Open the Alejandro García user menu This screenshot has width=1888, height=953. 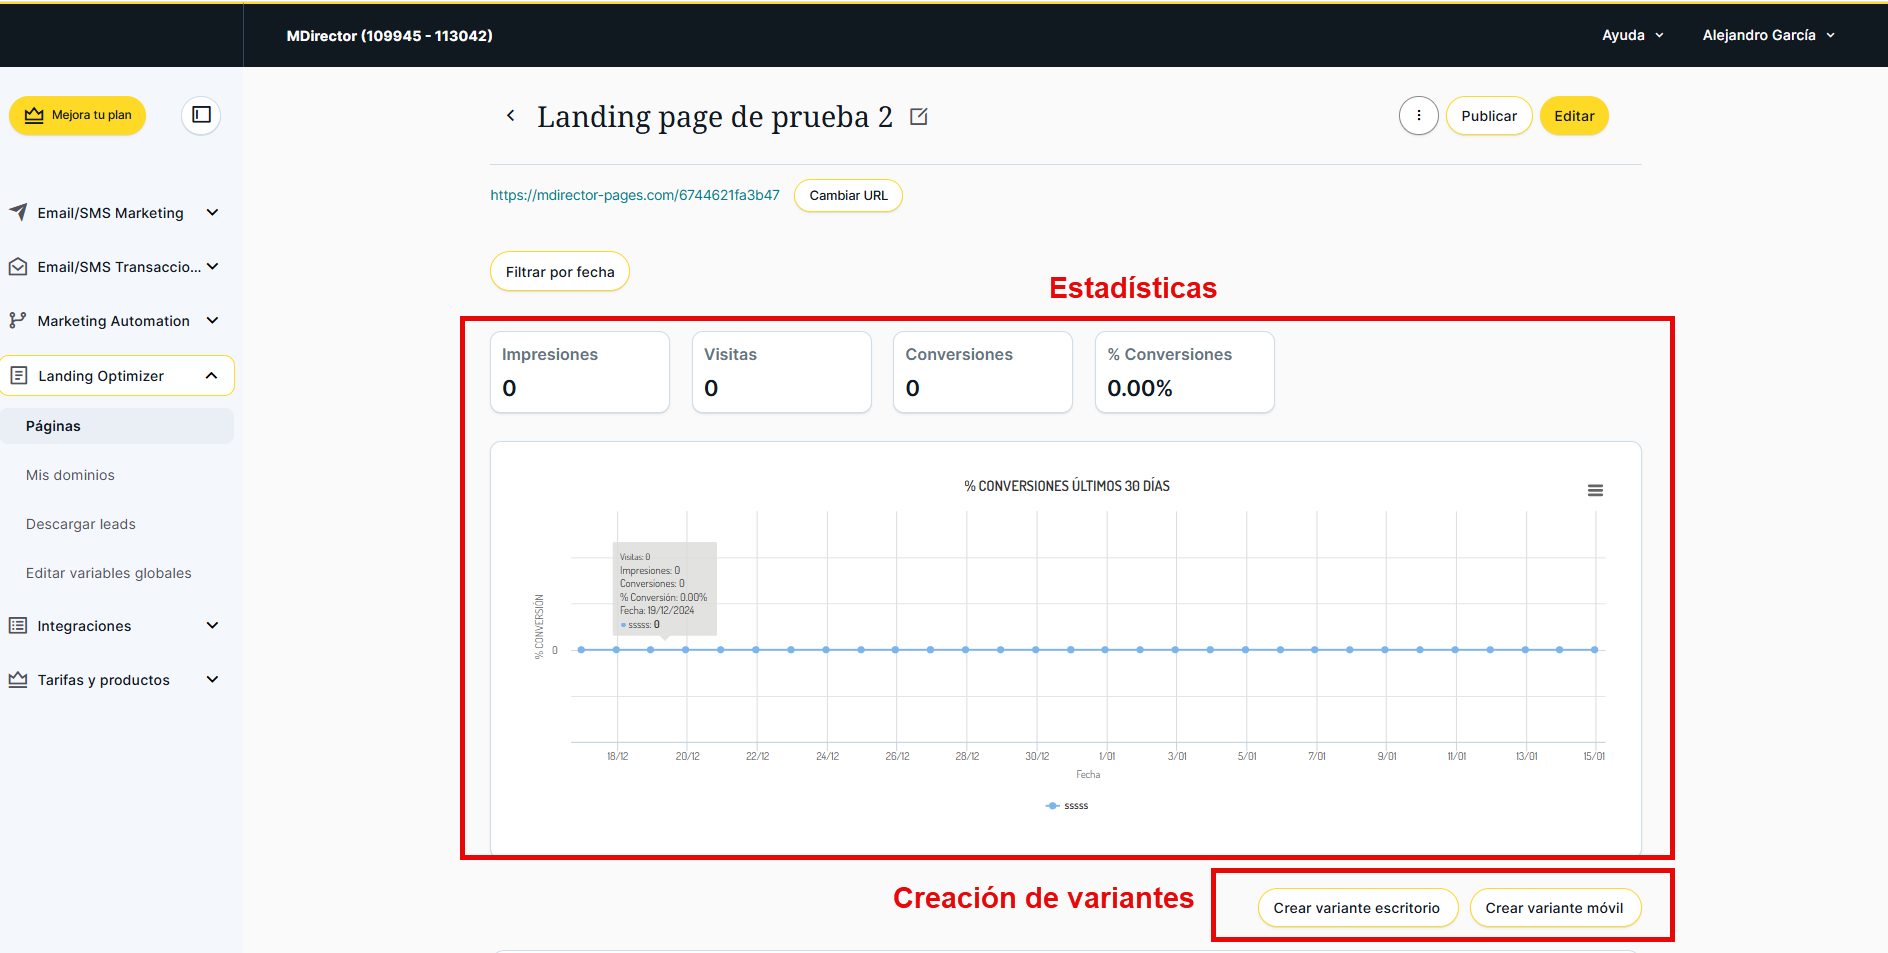click(x=1768, y=35)
